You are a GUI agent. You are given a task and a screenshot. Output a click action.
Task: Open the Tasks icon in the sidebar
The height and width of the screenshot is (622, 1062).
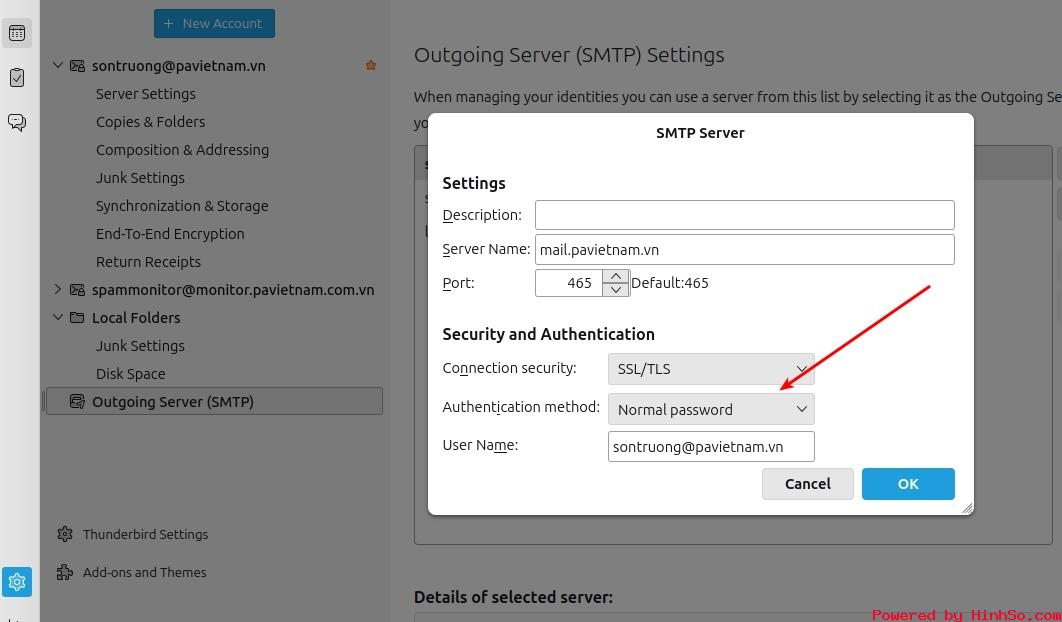pyautogui.click(x=17, y=77)
